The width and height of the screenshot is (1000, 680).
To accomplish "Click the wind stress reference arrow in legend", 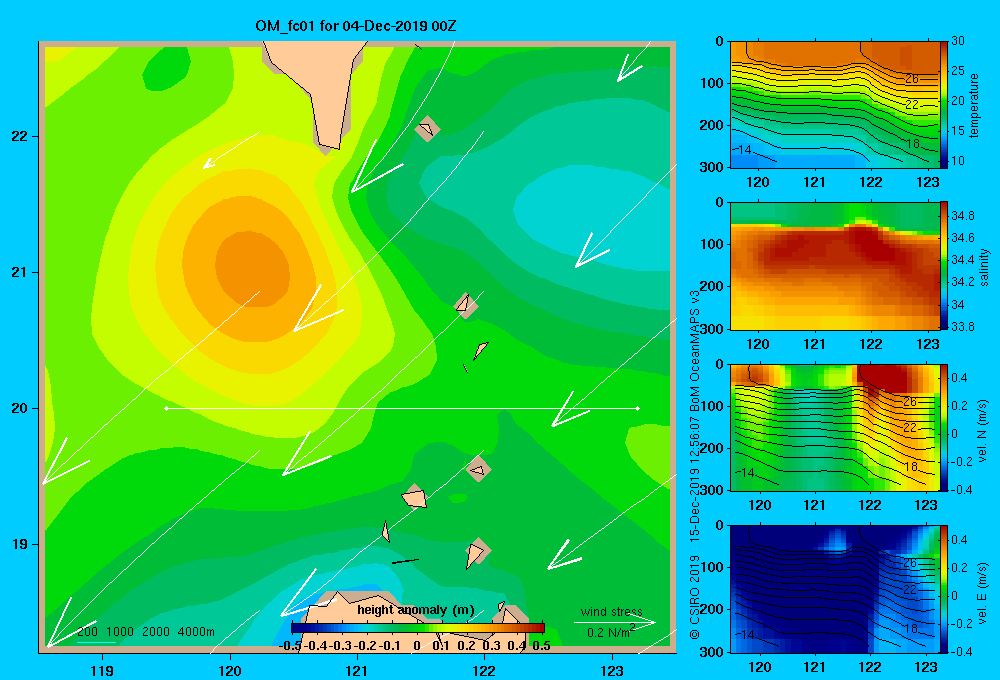I will 615,622.
